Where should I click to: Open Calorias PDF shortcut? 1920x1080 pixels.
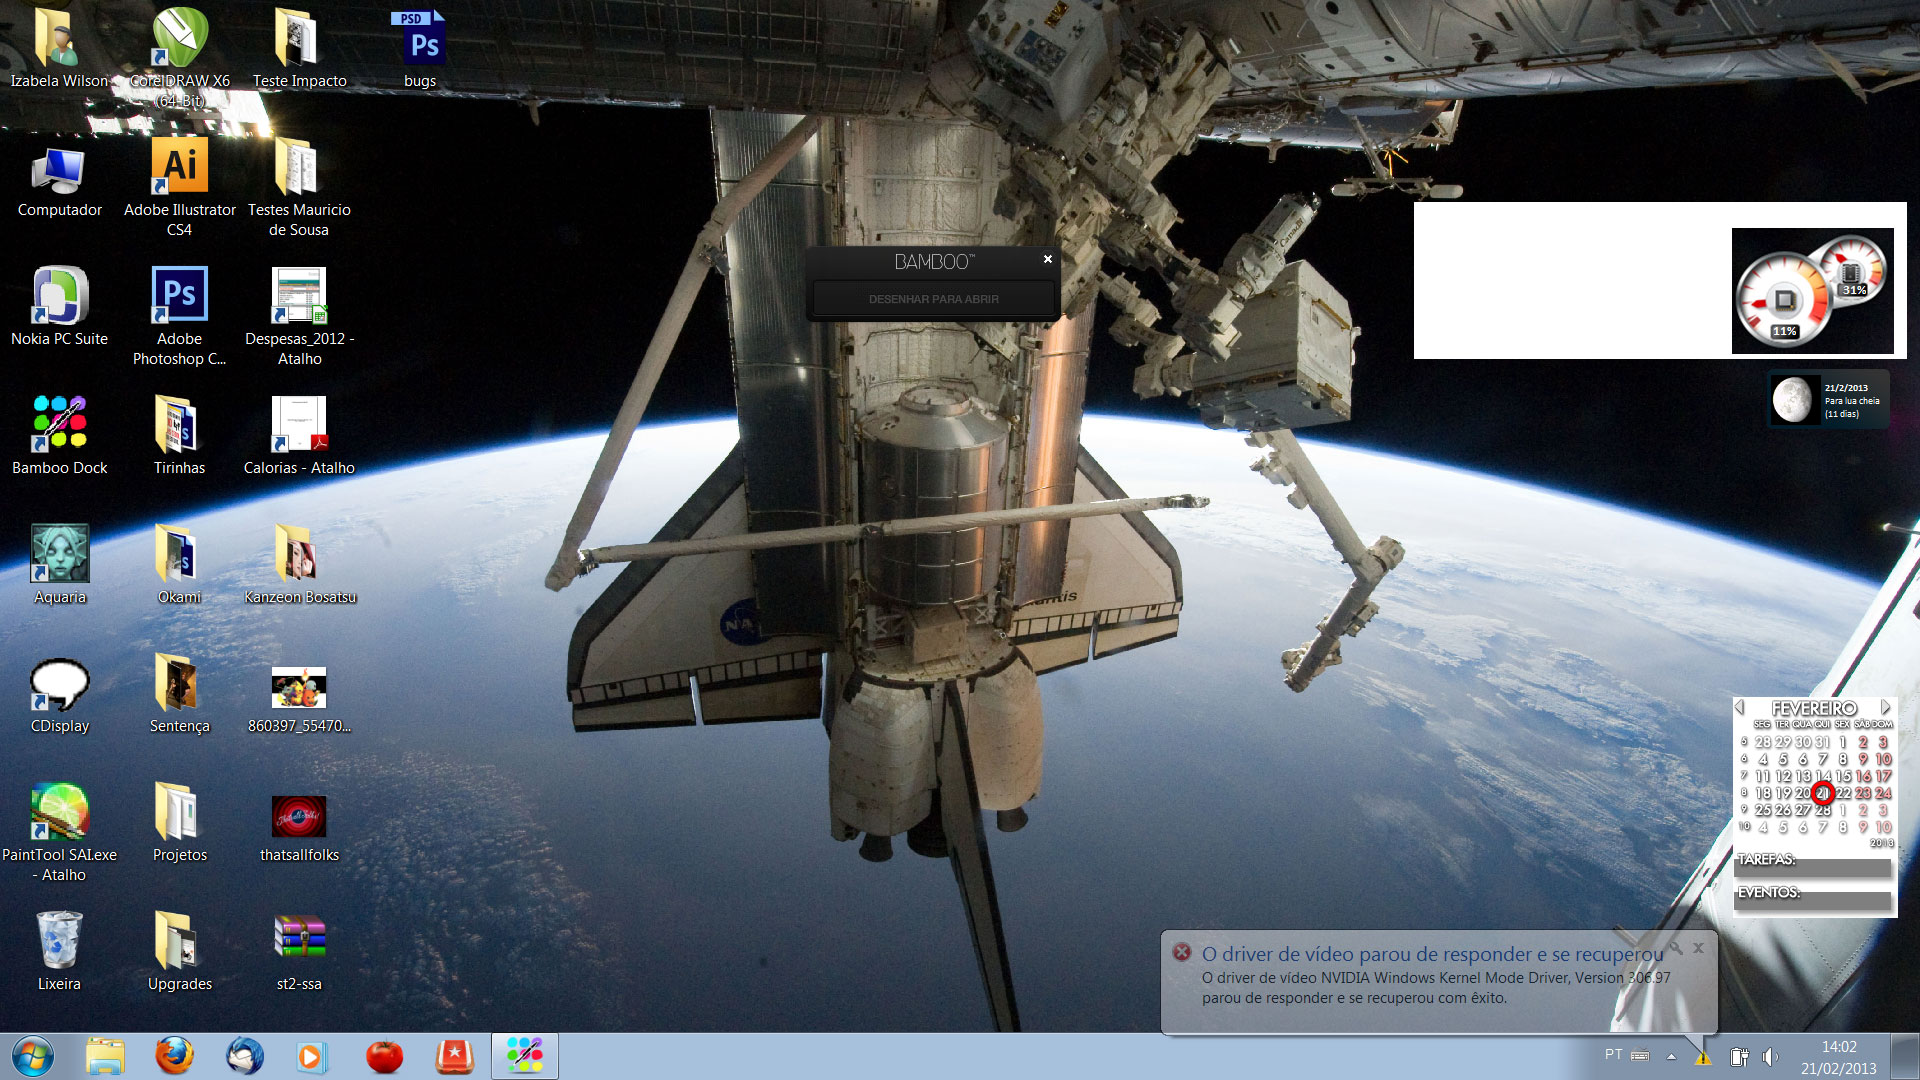click(x=299, y=436)
